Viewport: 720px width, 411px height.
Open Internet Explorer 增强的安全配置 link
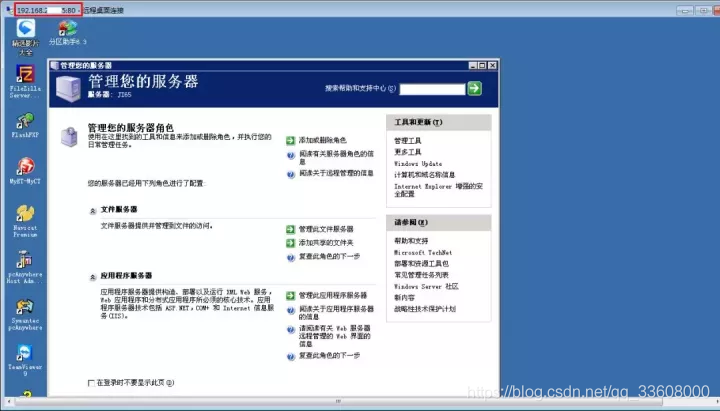(x=438, y=190)
